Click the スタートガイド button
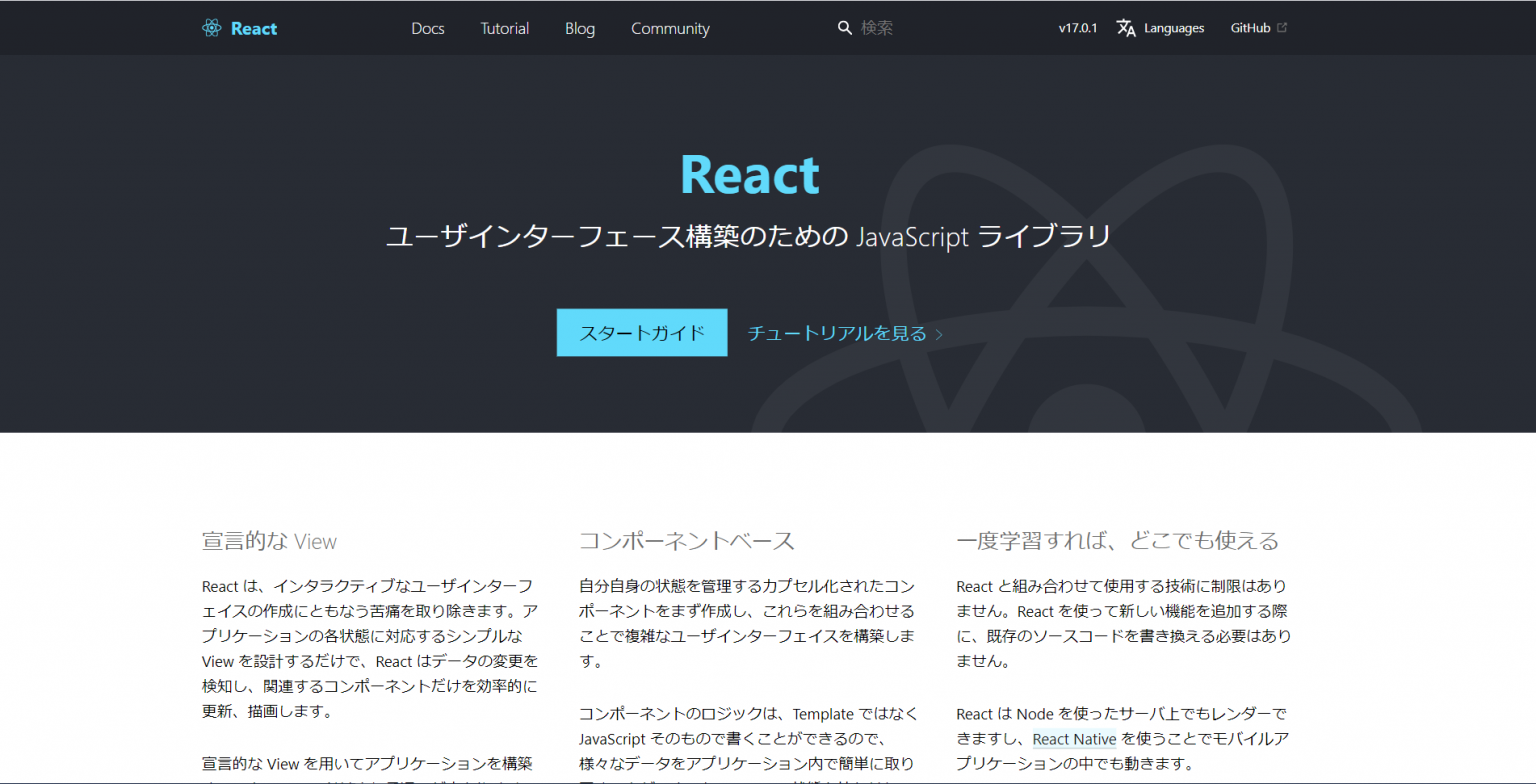 click(642, 333)
